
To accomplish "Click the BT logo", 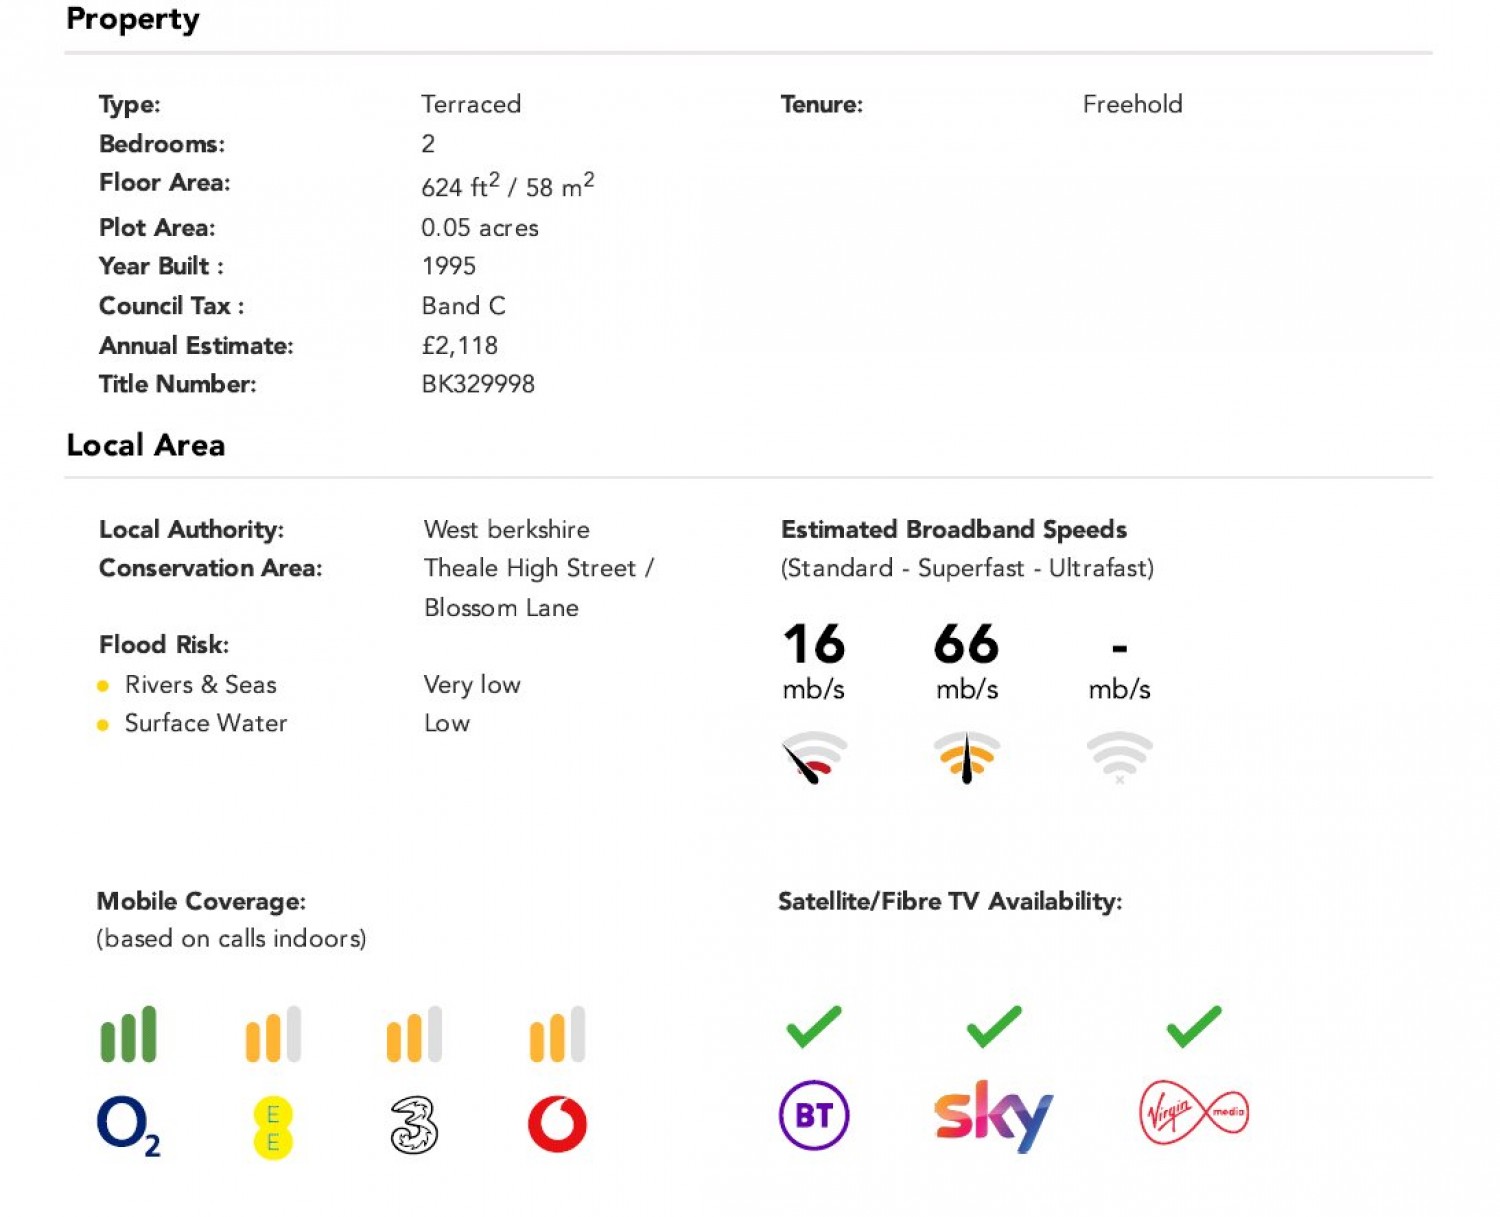I will (x=814, y=1115).
